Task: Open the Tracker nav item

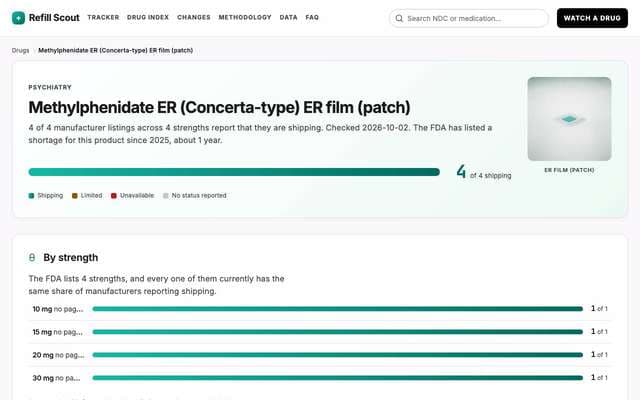Action: (x=103, y=18)
